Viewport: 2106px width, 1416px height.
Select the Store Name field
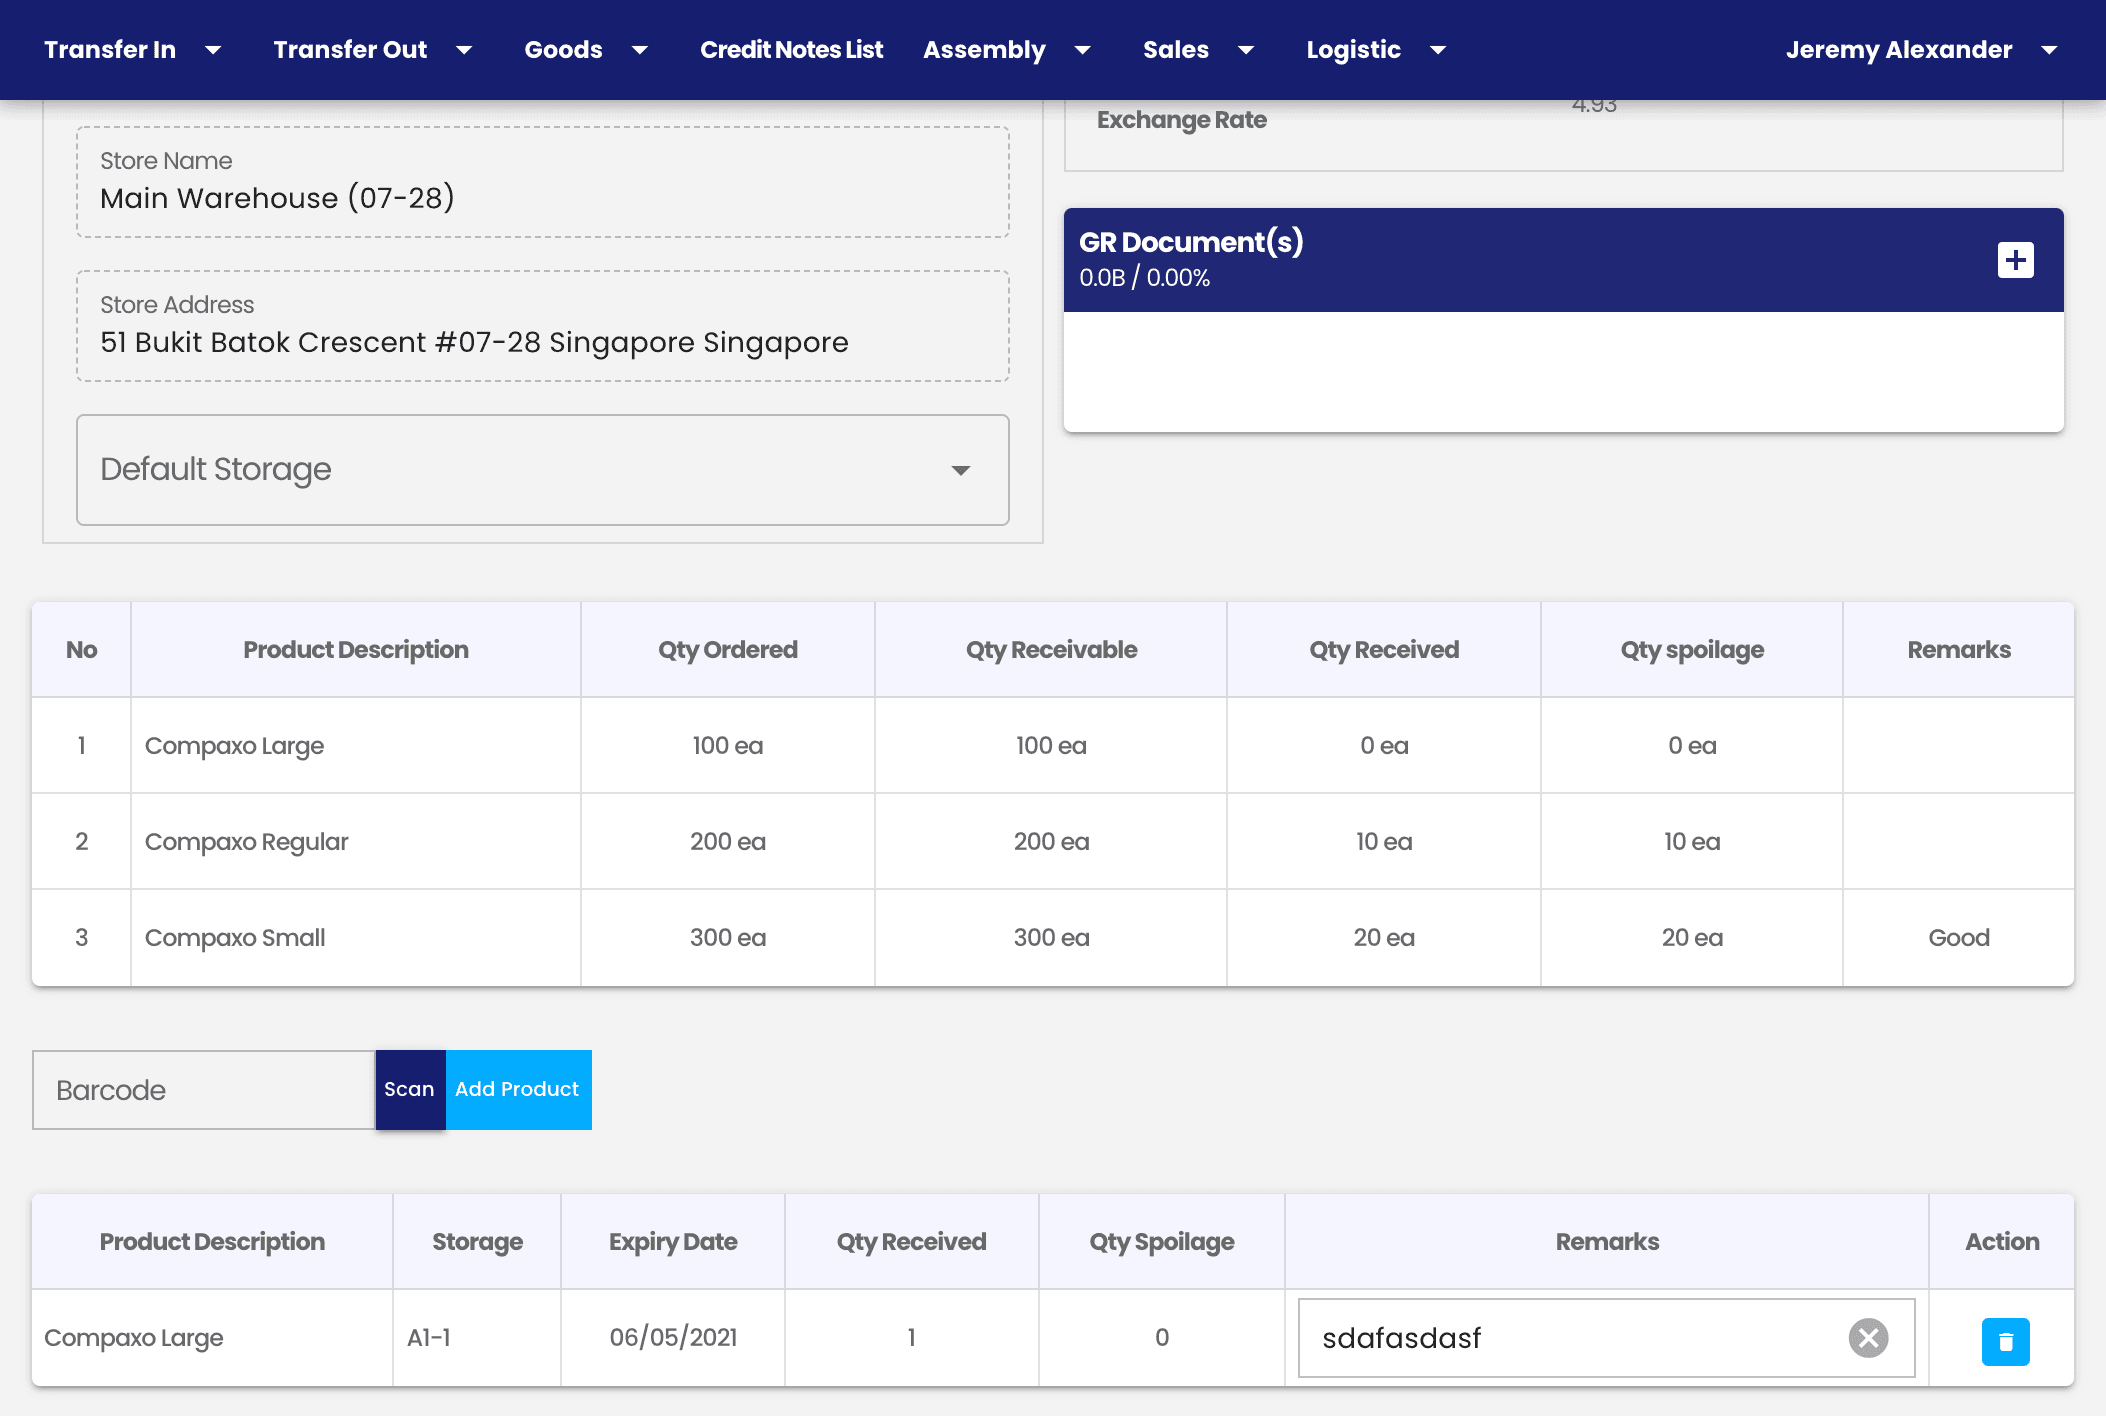coord(543,182)
